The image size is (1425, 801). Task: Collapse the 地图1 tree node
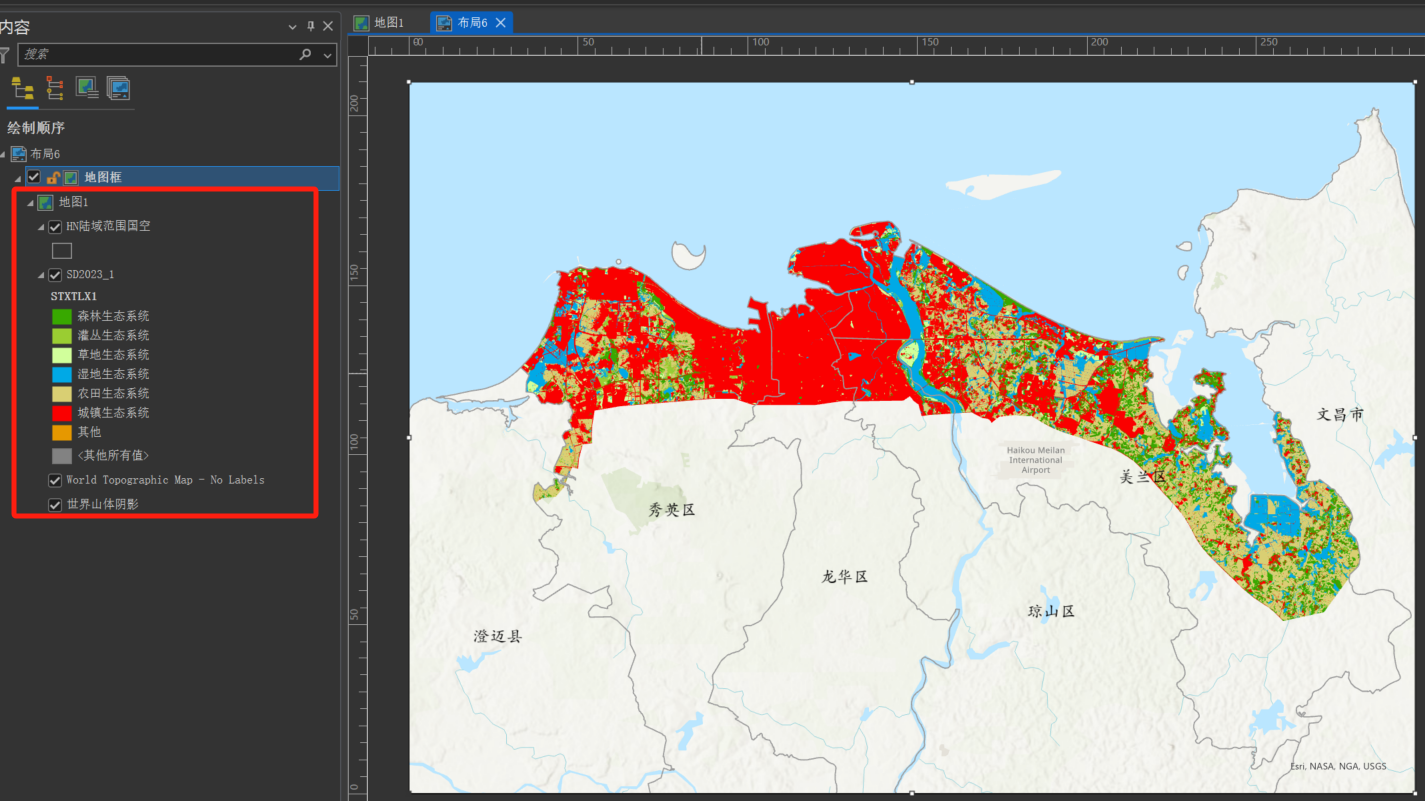point(30,203)
